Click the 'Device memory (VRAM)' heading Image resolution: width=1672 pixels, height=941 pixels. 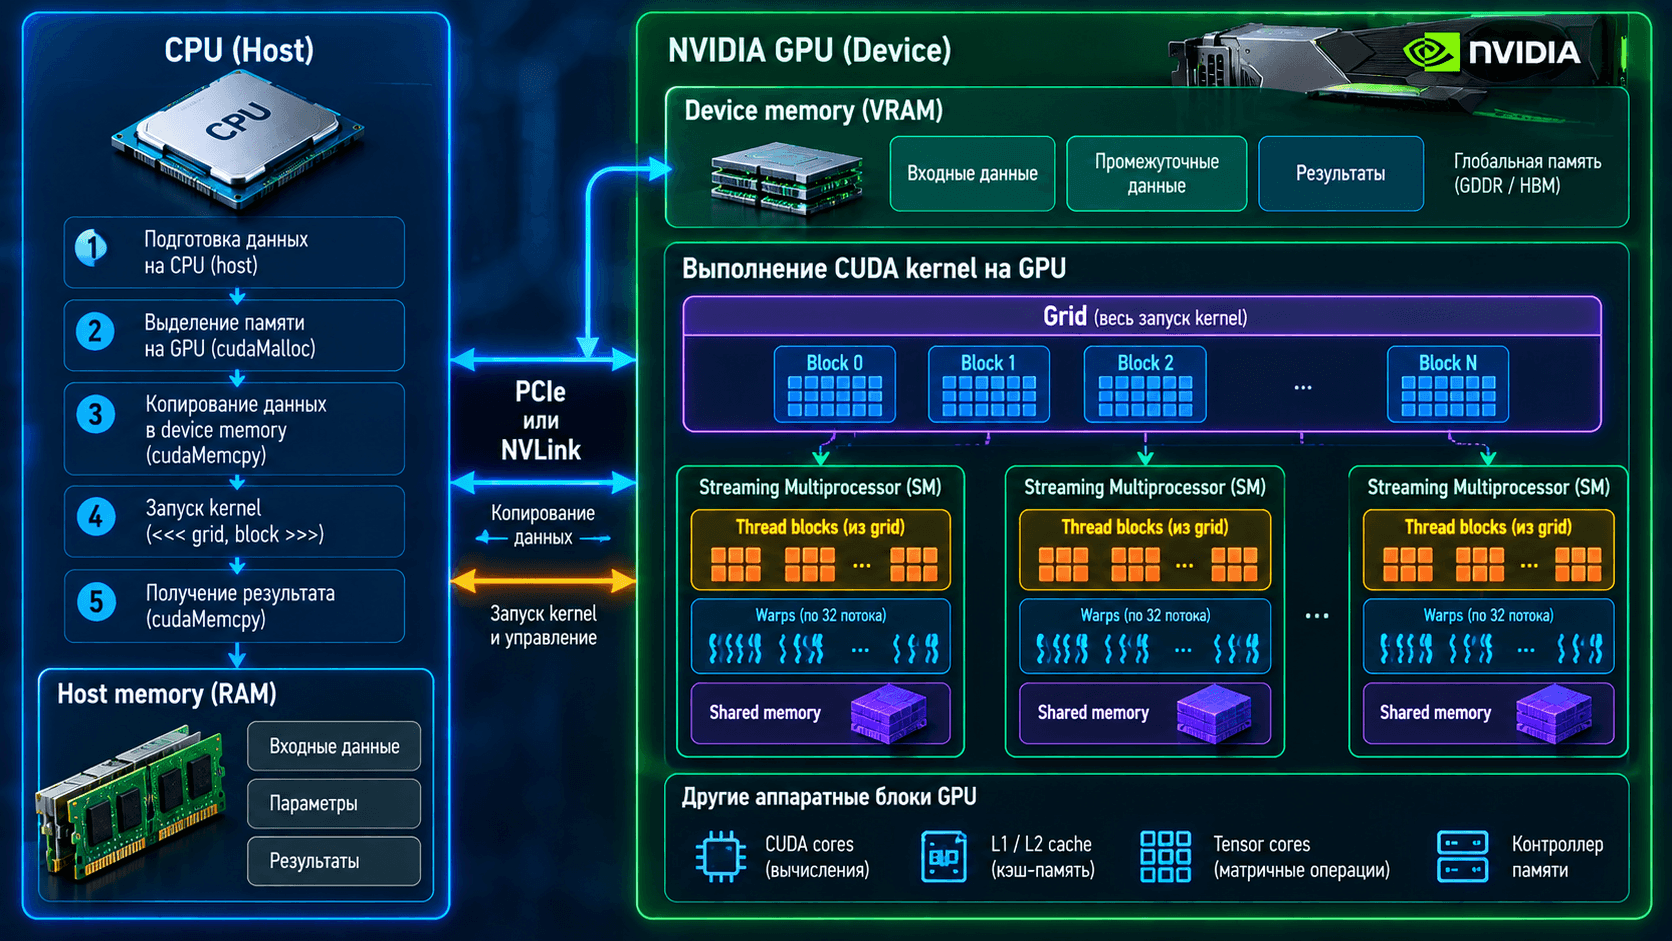pos(813,110)
